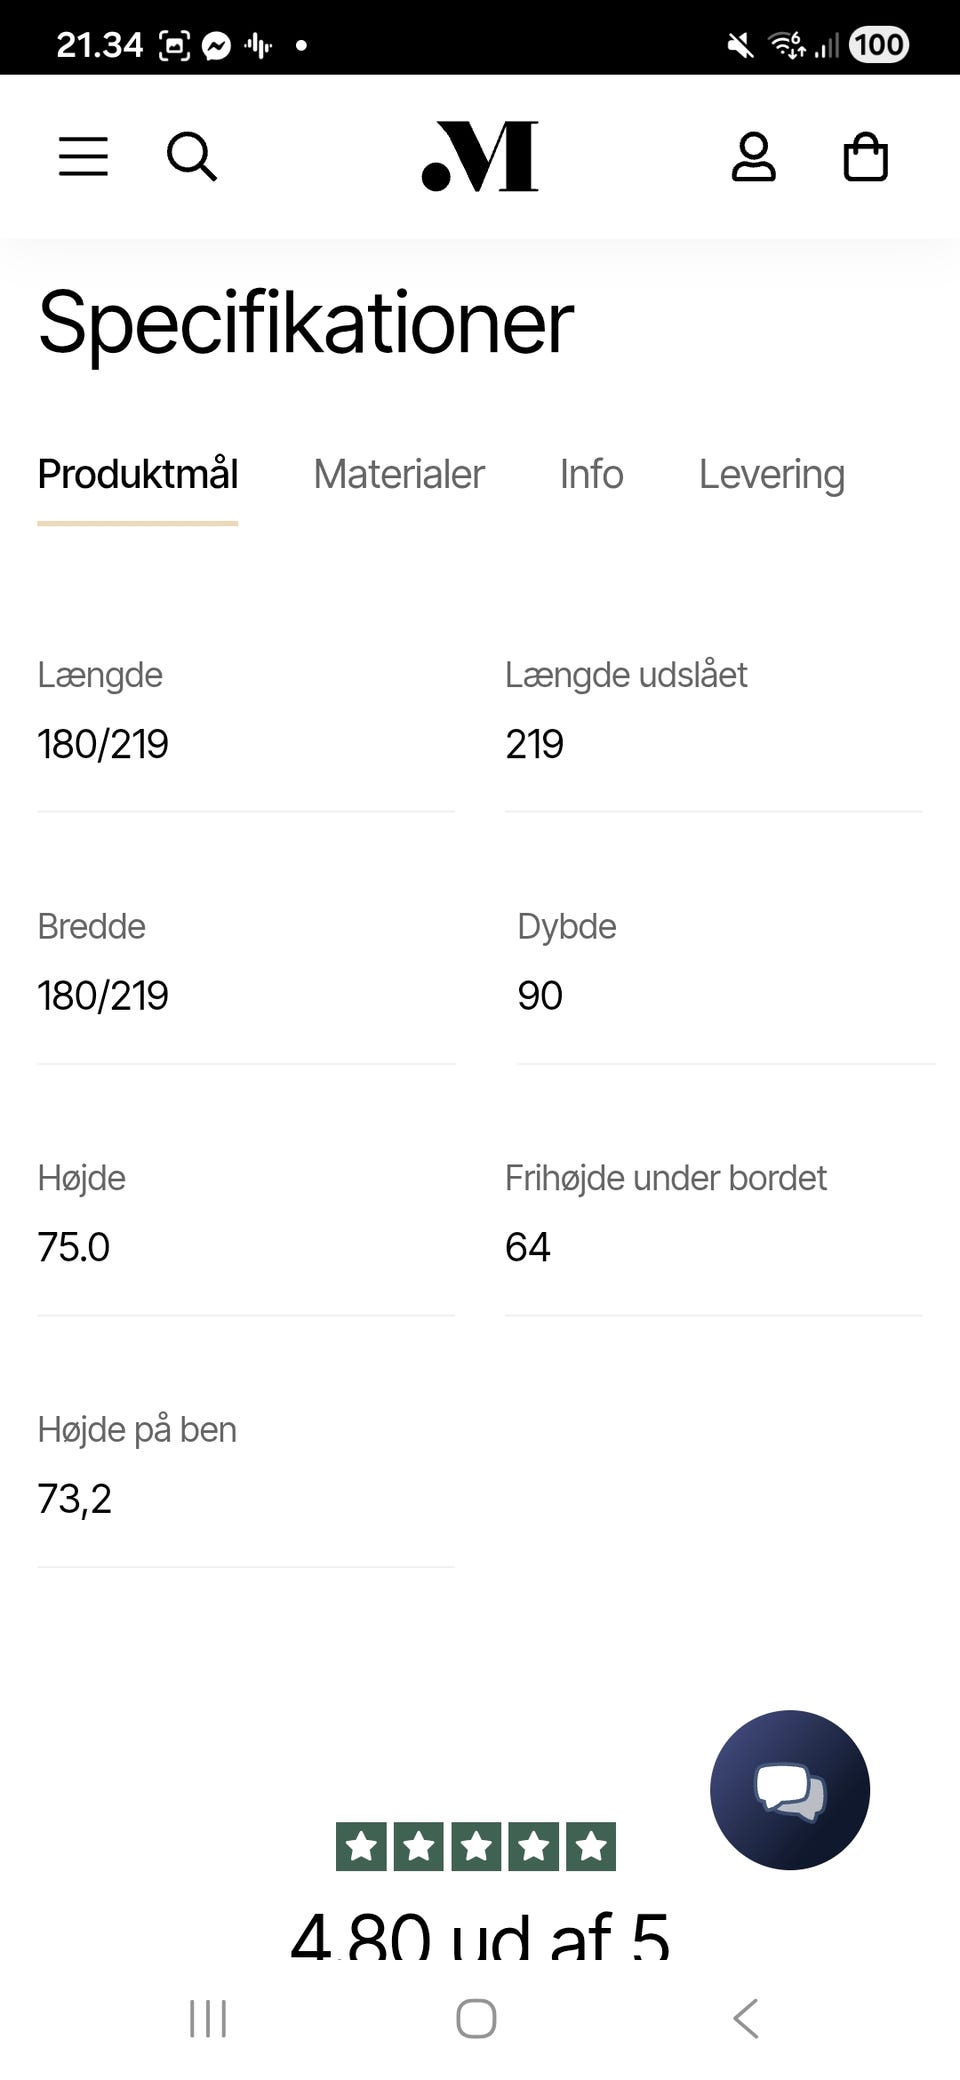Open Android recent apps button
960x2080 pixels.
tap(208, 2018)
